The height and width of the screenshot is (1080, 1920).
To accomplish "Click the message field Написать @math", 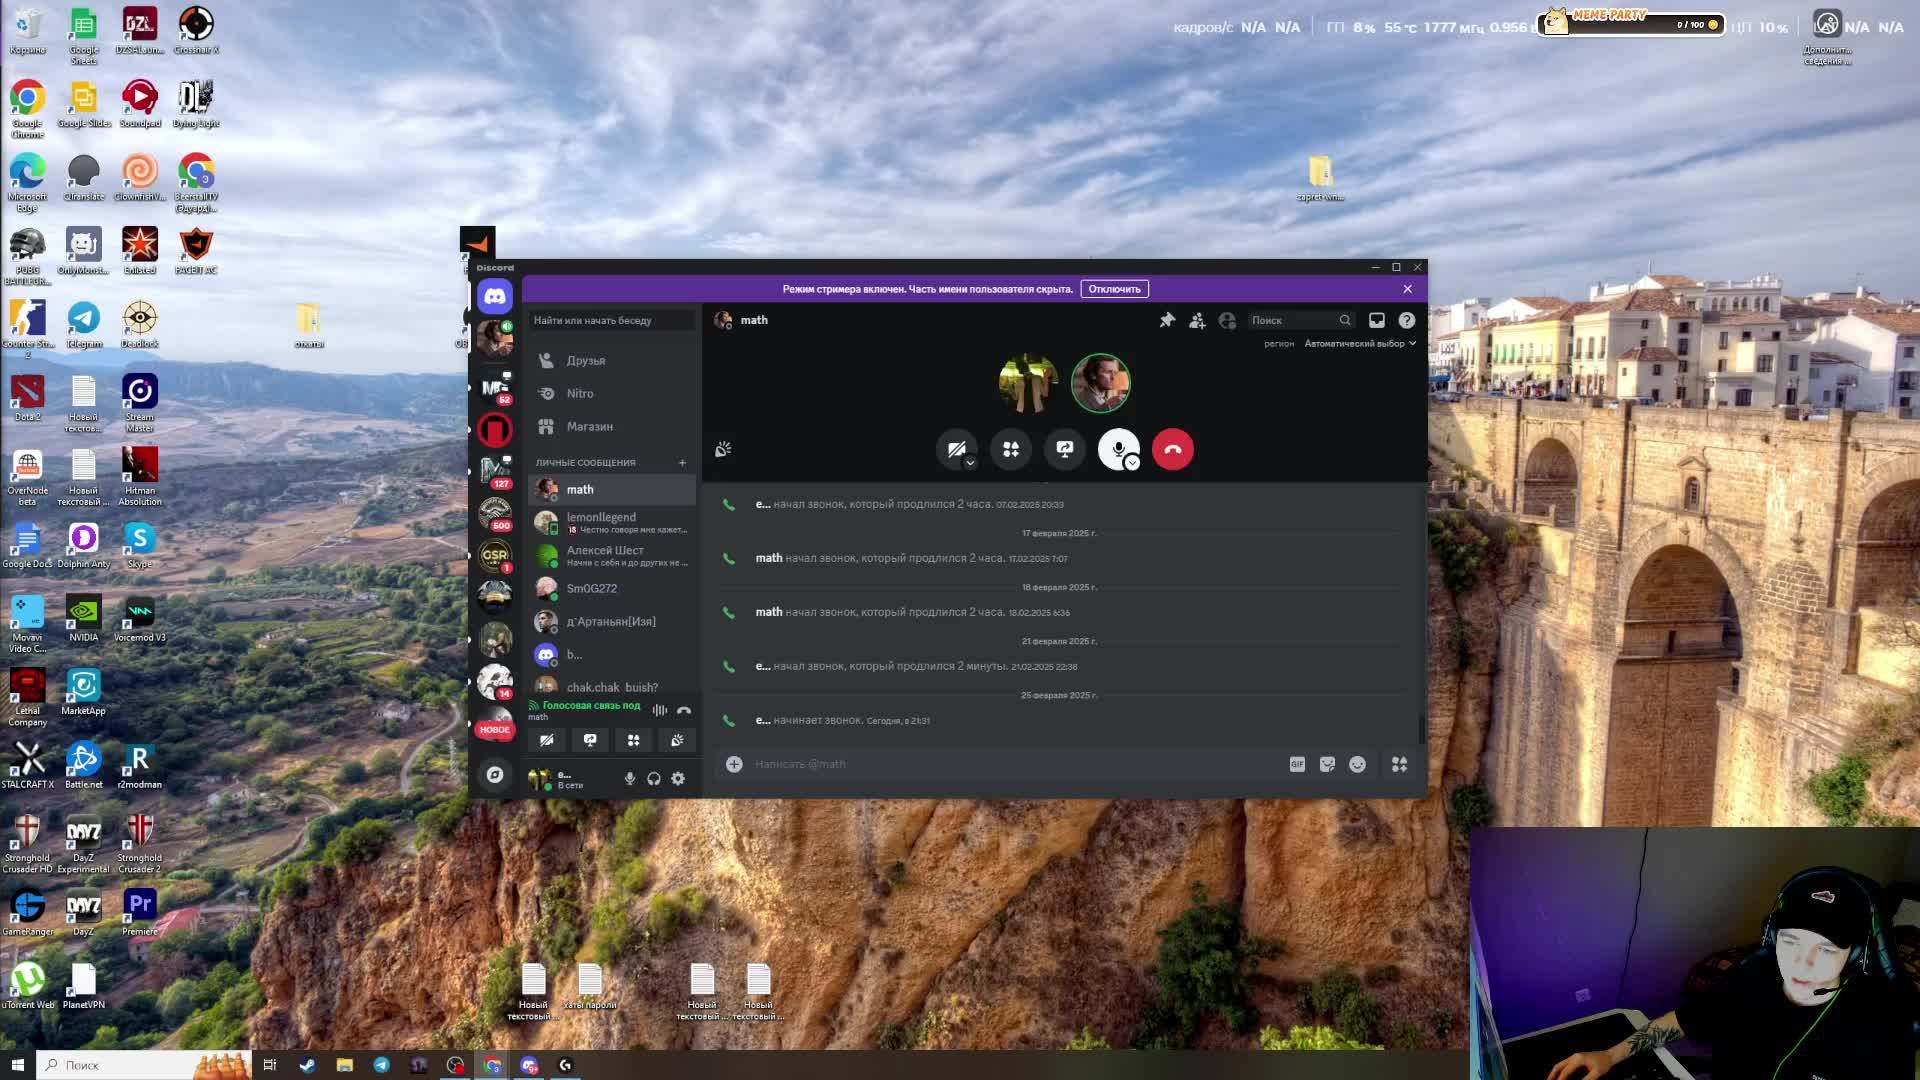I will [1000, 764].
